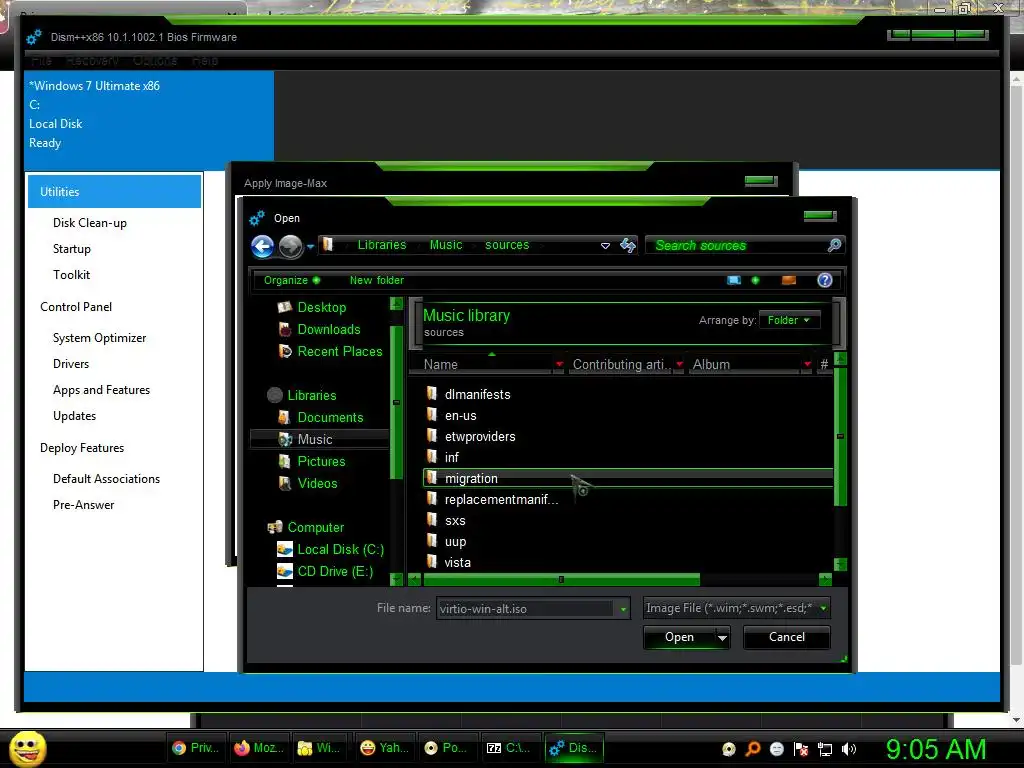Select Music in the address breadcrumb

click(x=446, y=245)
